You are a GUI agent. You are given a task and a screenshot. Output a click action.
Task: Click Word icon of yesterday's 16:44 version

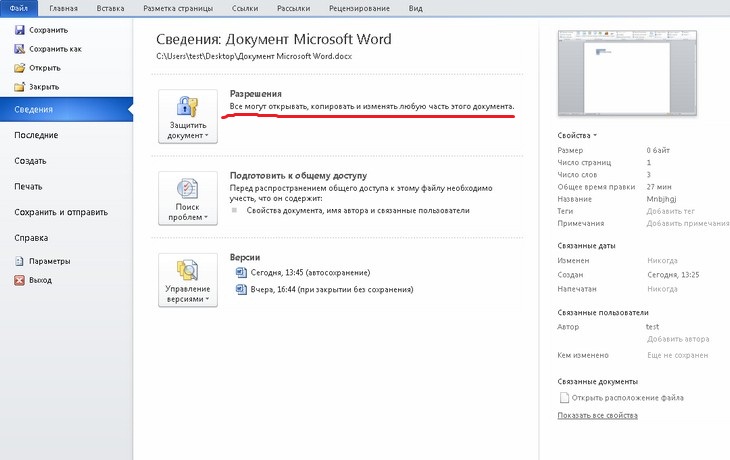(x=241, y=289)
